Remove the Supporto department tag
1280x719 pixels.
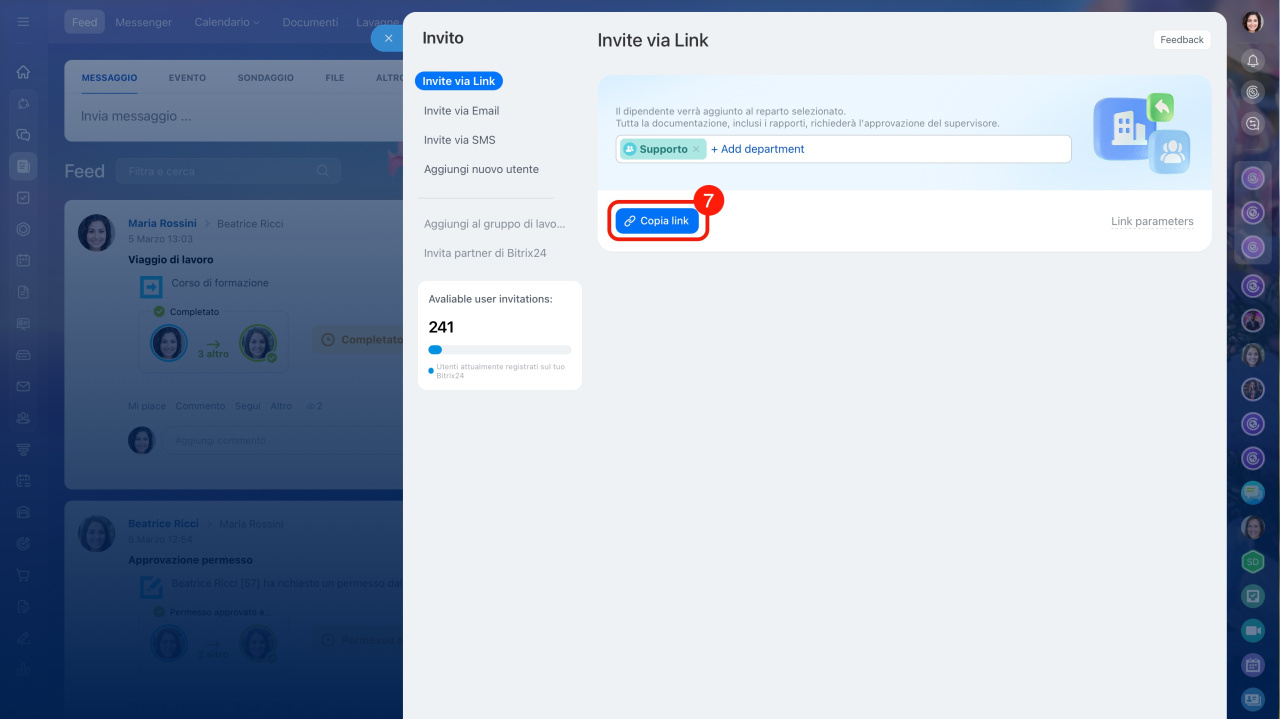696,149
